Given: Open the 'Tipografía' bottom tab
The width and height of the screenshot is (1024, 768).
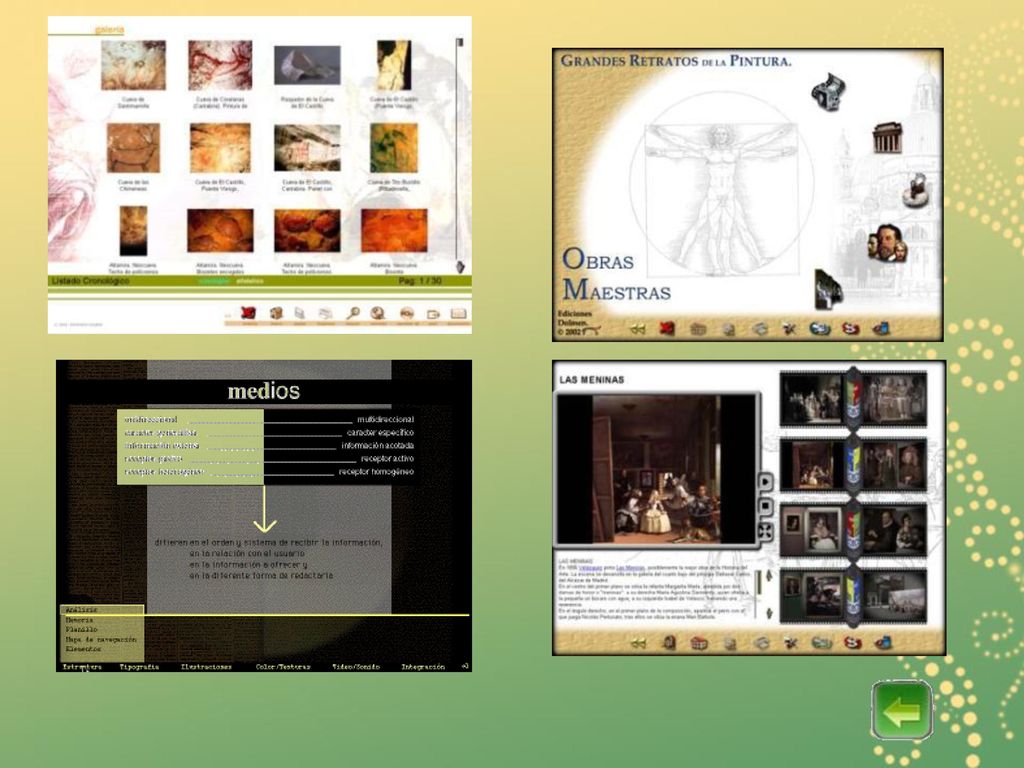Looking at the screenshot, I should point(139,667).
